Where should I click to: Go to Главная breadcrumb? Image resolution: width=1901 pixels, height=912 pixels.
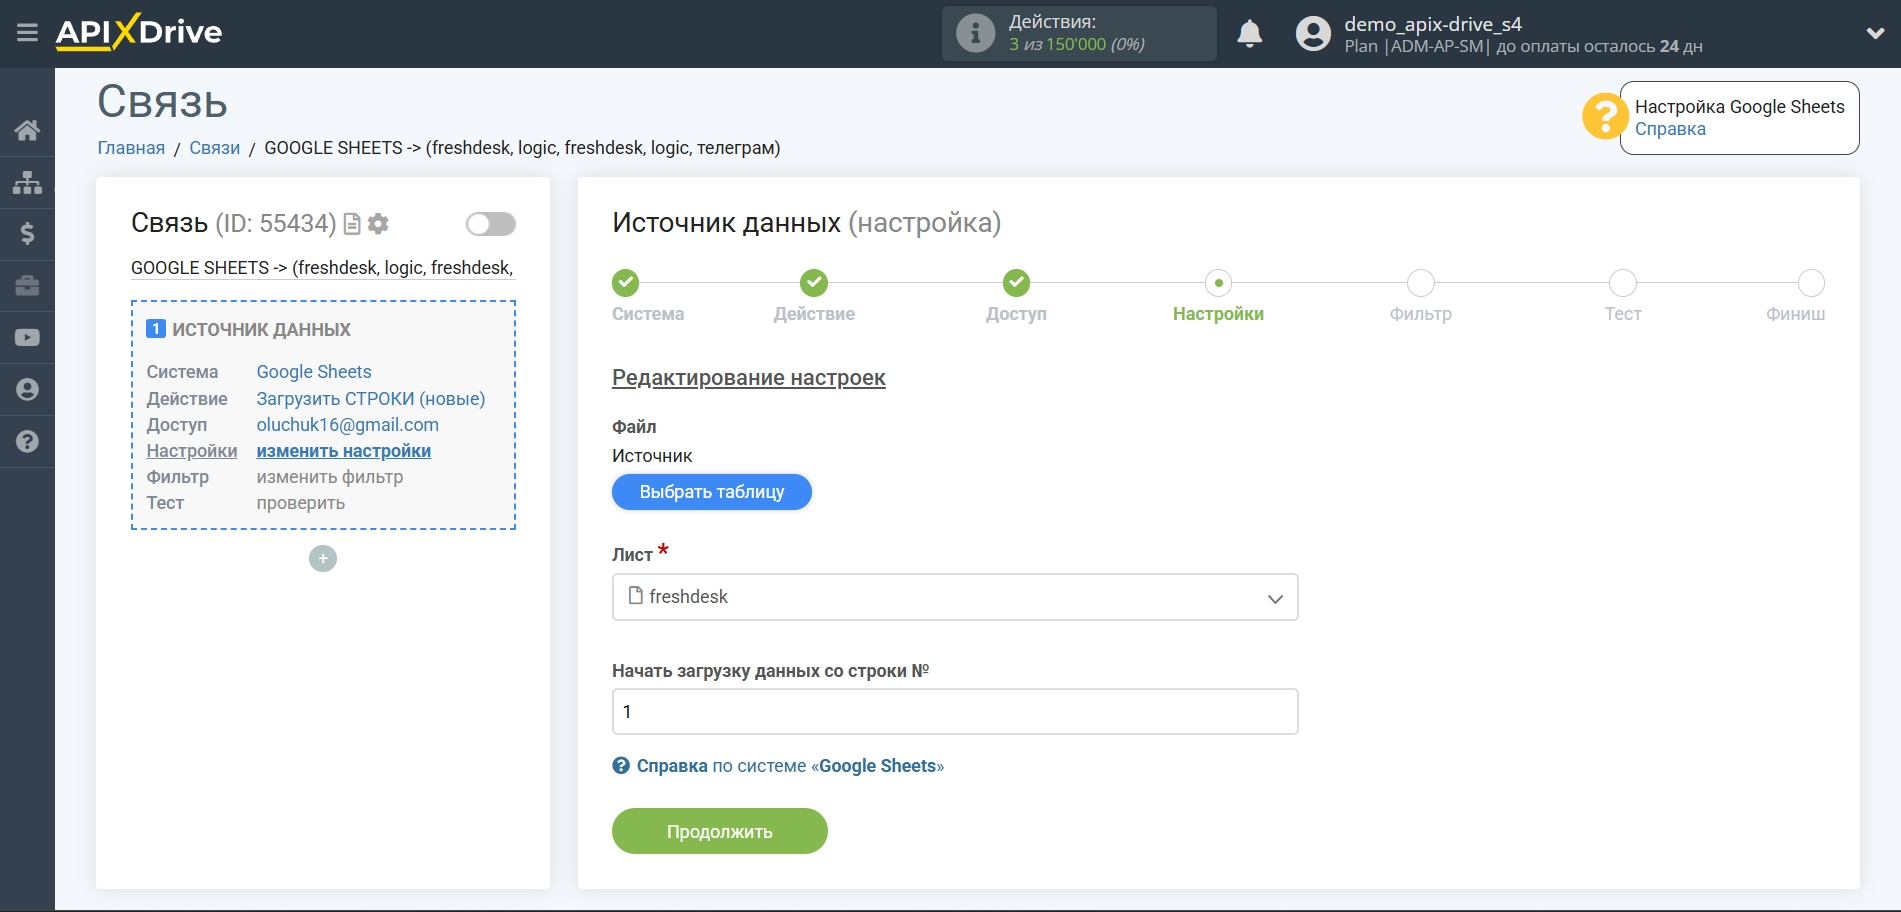tap(131, 148)
